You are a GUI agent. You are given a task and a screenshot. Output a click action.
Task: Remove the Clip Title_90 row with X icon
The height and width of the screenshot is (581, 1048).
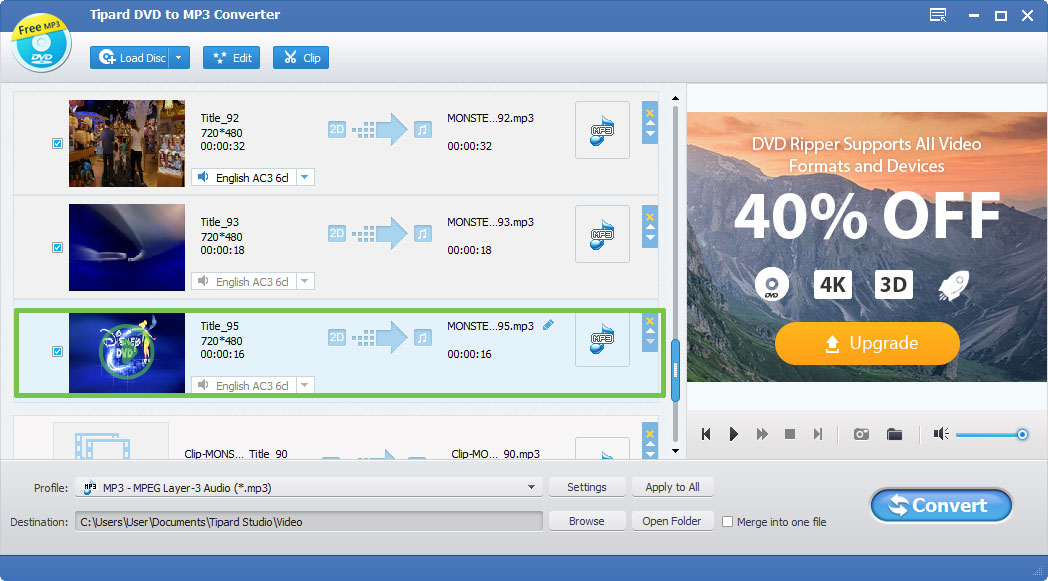[x=650, y=433]
